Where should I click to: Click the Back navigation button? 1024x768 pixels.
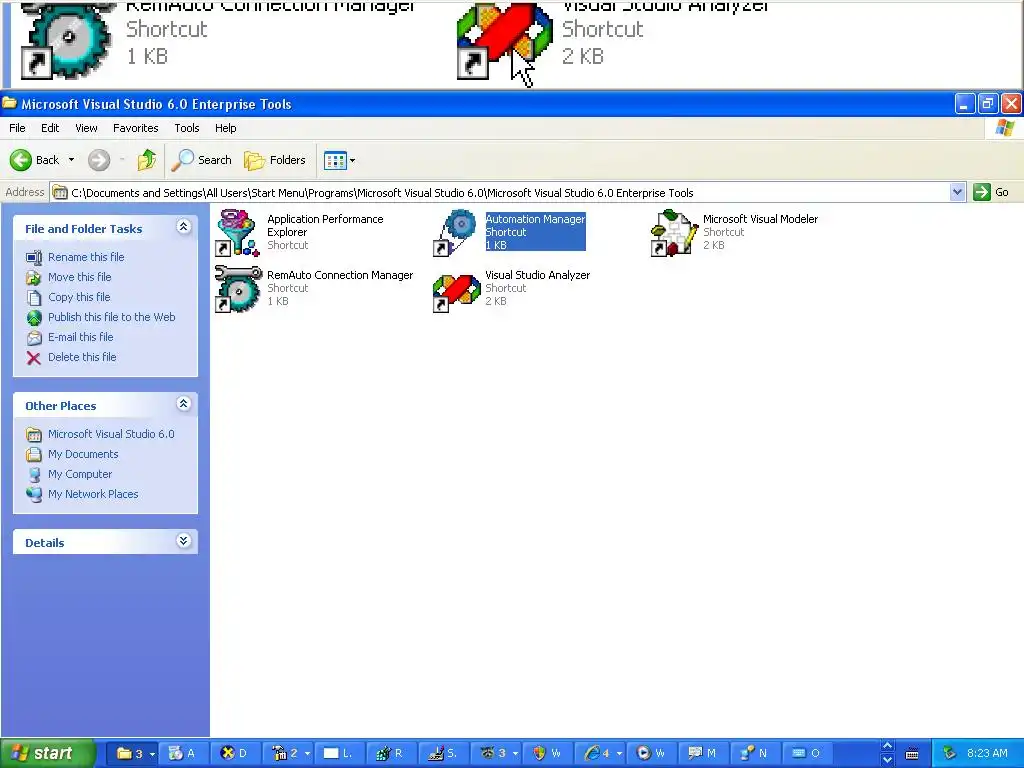[x=35, y=160]
